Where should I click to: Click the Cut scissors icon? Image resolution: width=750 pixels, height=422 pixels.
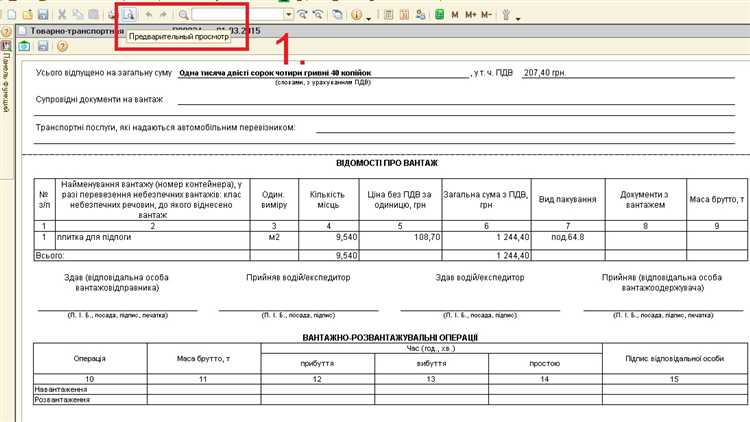[62, 14]
